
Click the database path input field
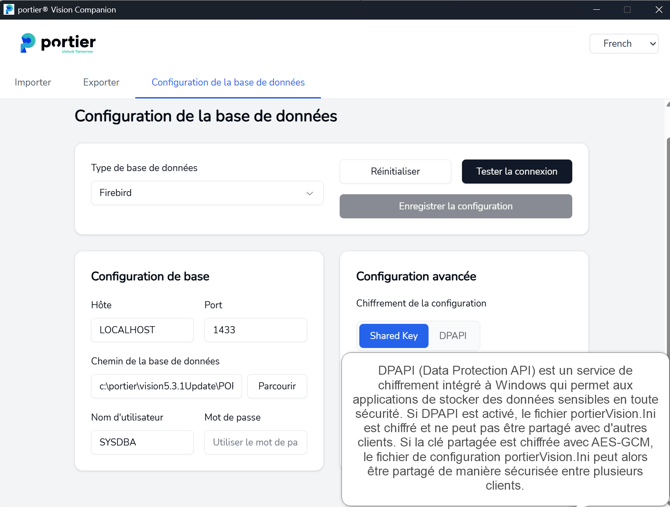pos(166,386)
